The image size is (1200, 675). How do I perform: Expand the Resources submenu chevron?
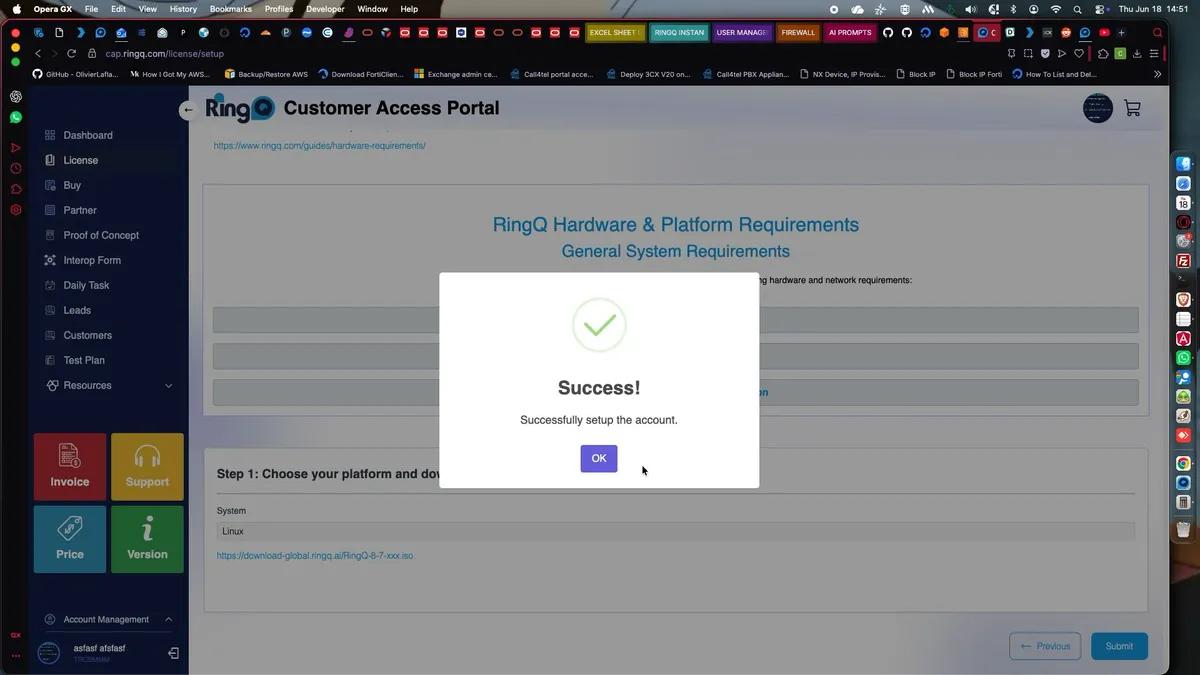[x=168, y=386]
